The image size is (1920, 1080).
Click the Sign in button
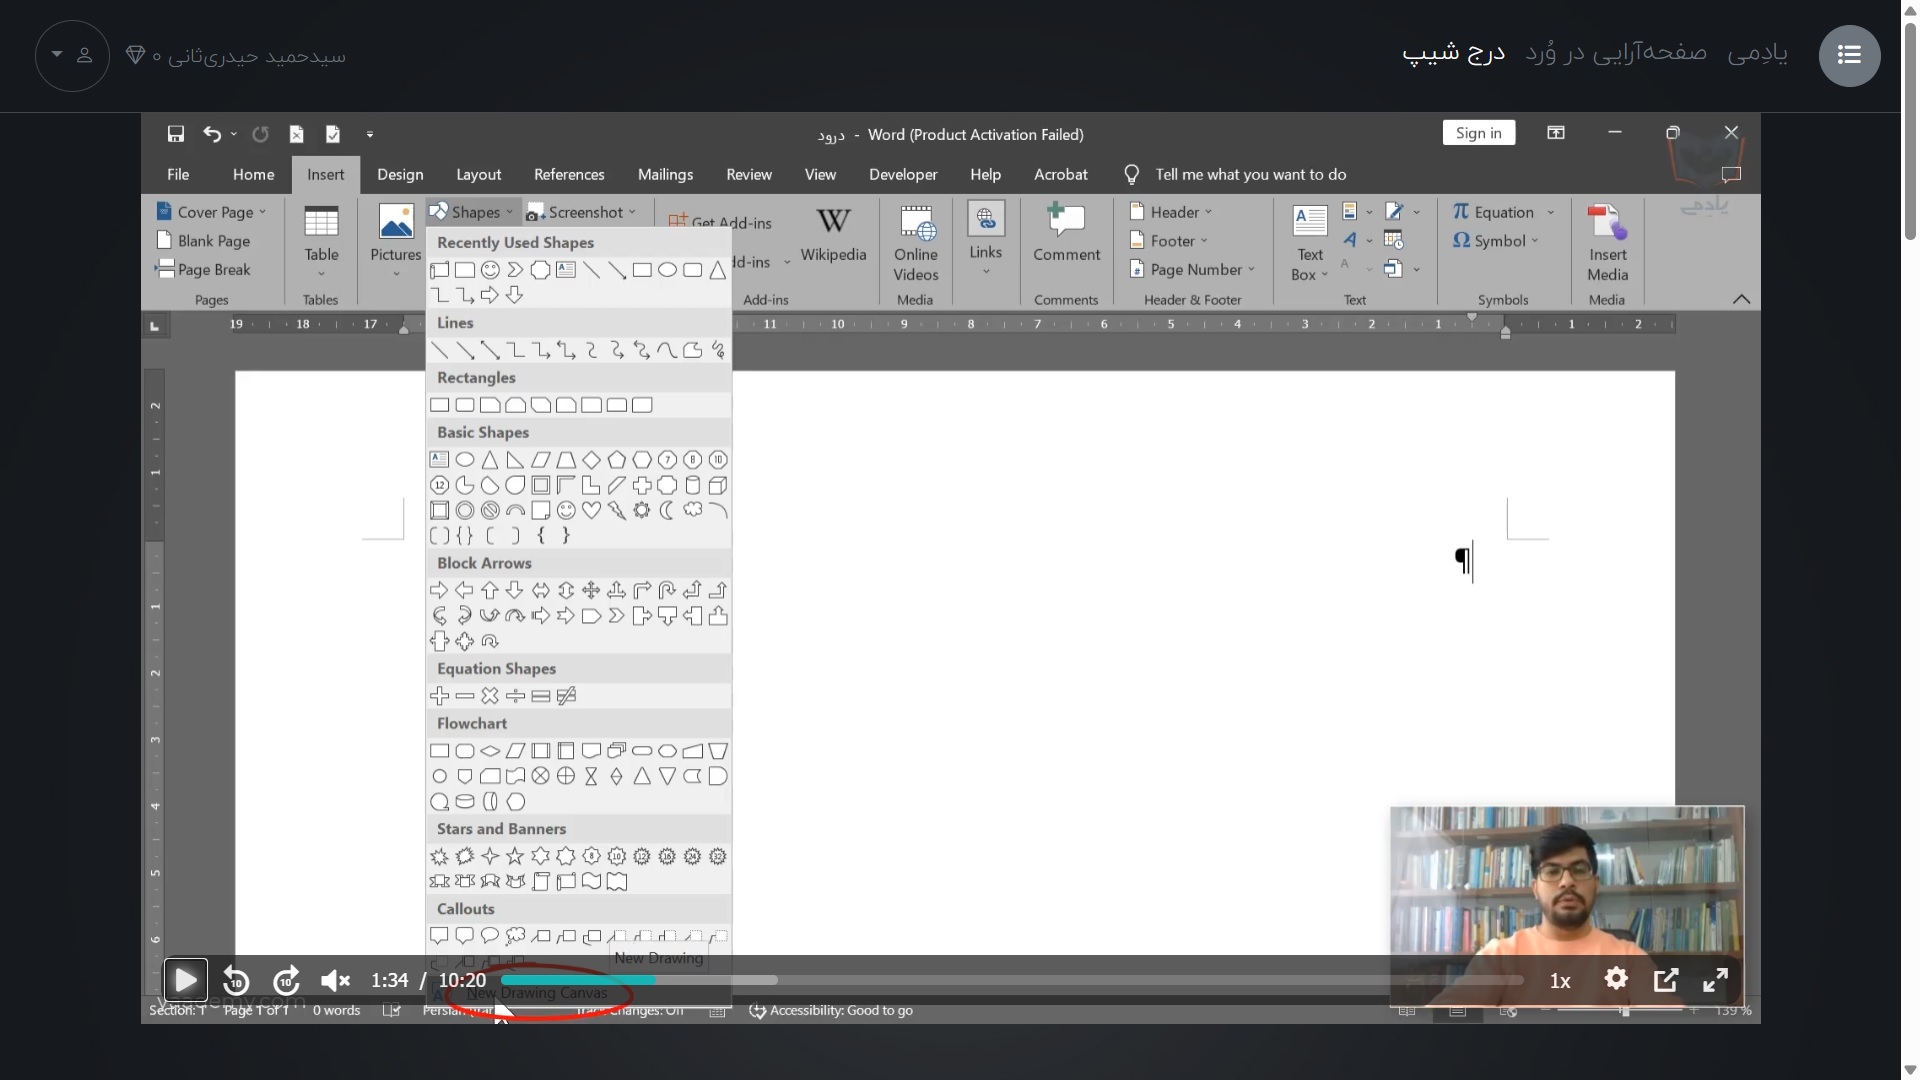1478,132
